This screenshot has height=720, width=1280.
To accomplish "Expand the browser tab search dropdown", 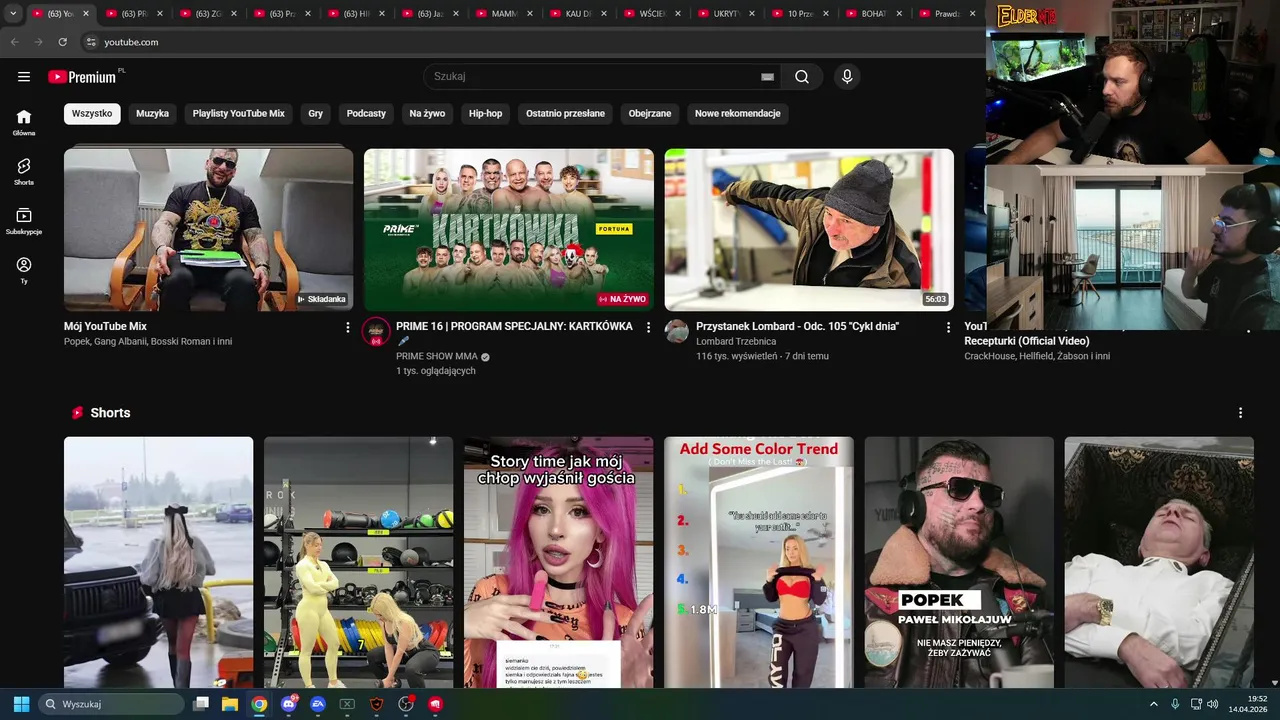I will click(13, 14).
